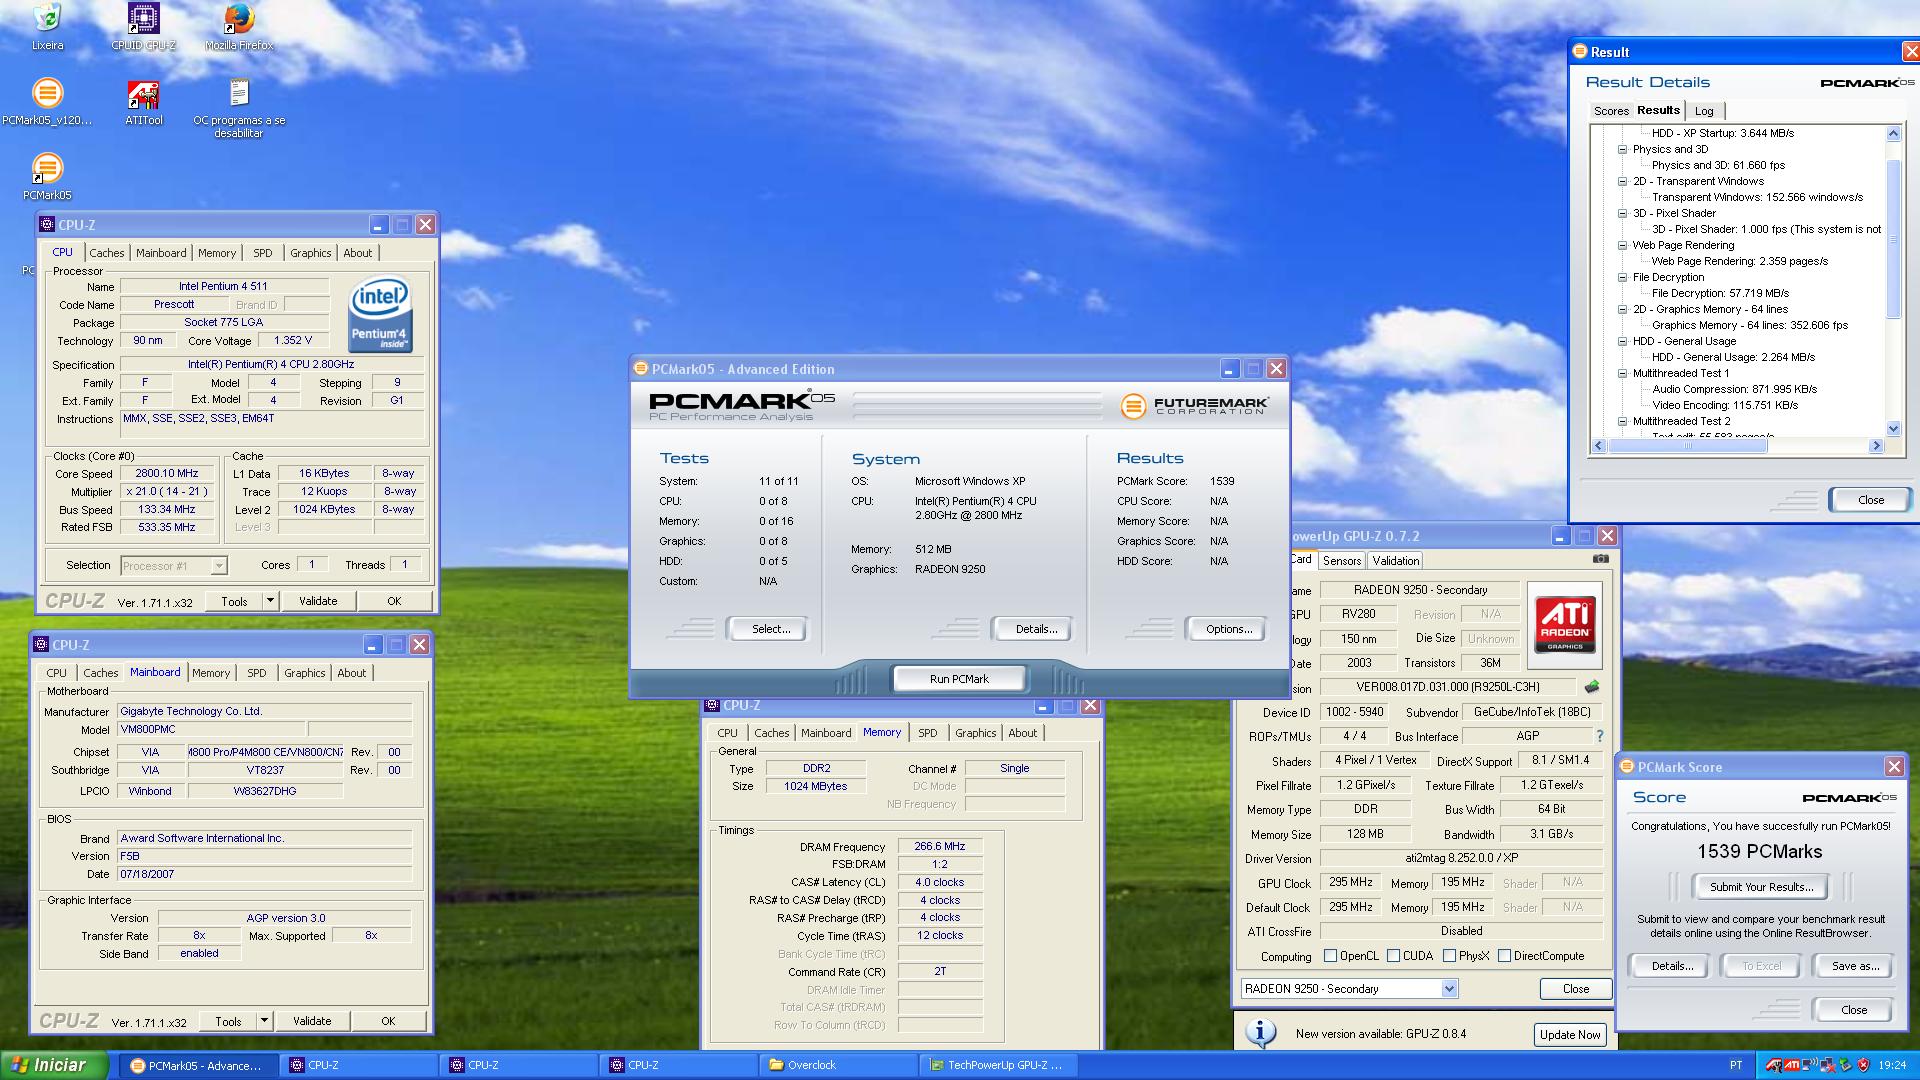Switch to the PCMark05 Advanced taskbar item
Viewport: 1920px width, 1080px height.
tap(197, 1065)
